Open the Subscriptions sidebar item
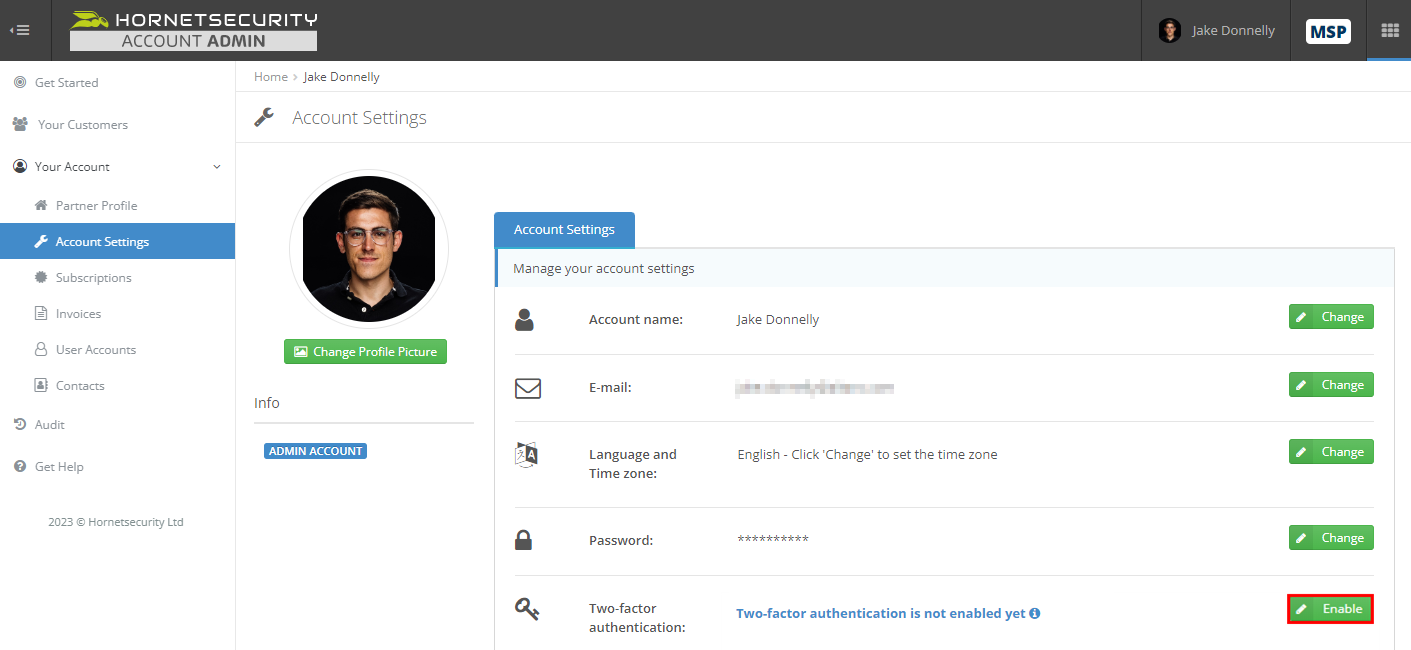Image resolution: width=1411 pixels, height=650 pixels. (94, 277)
